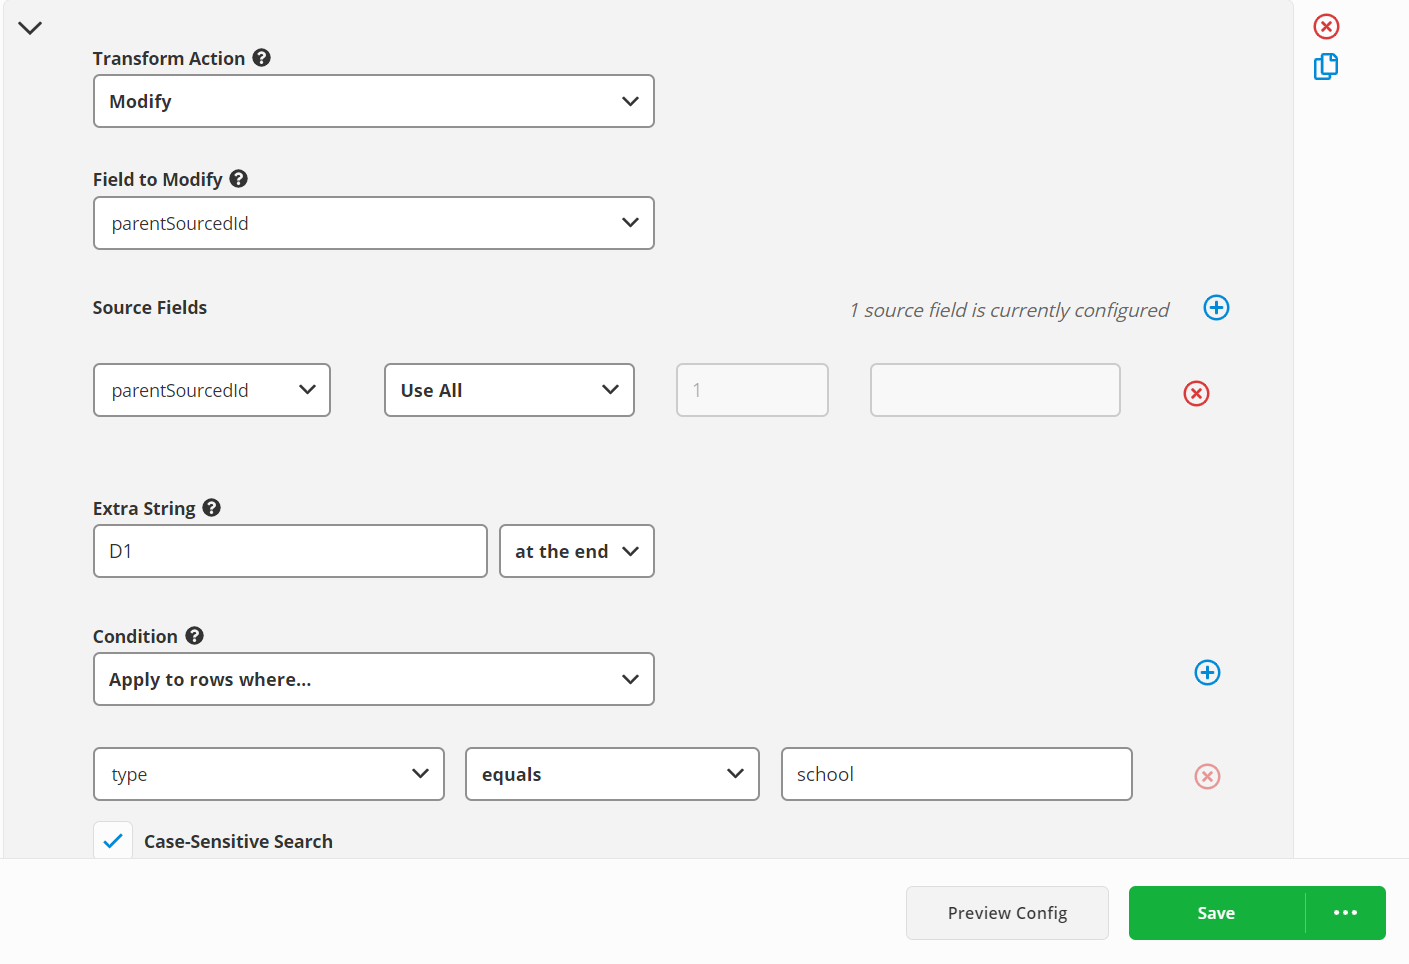Viewport: 1409px width, 964px height.
Task: Collapse this transform section
Action: coord(29,27)
